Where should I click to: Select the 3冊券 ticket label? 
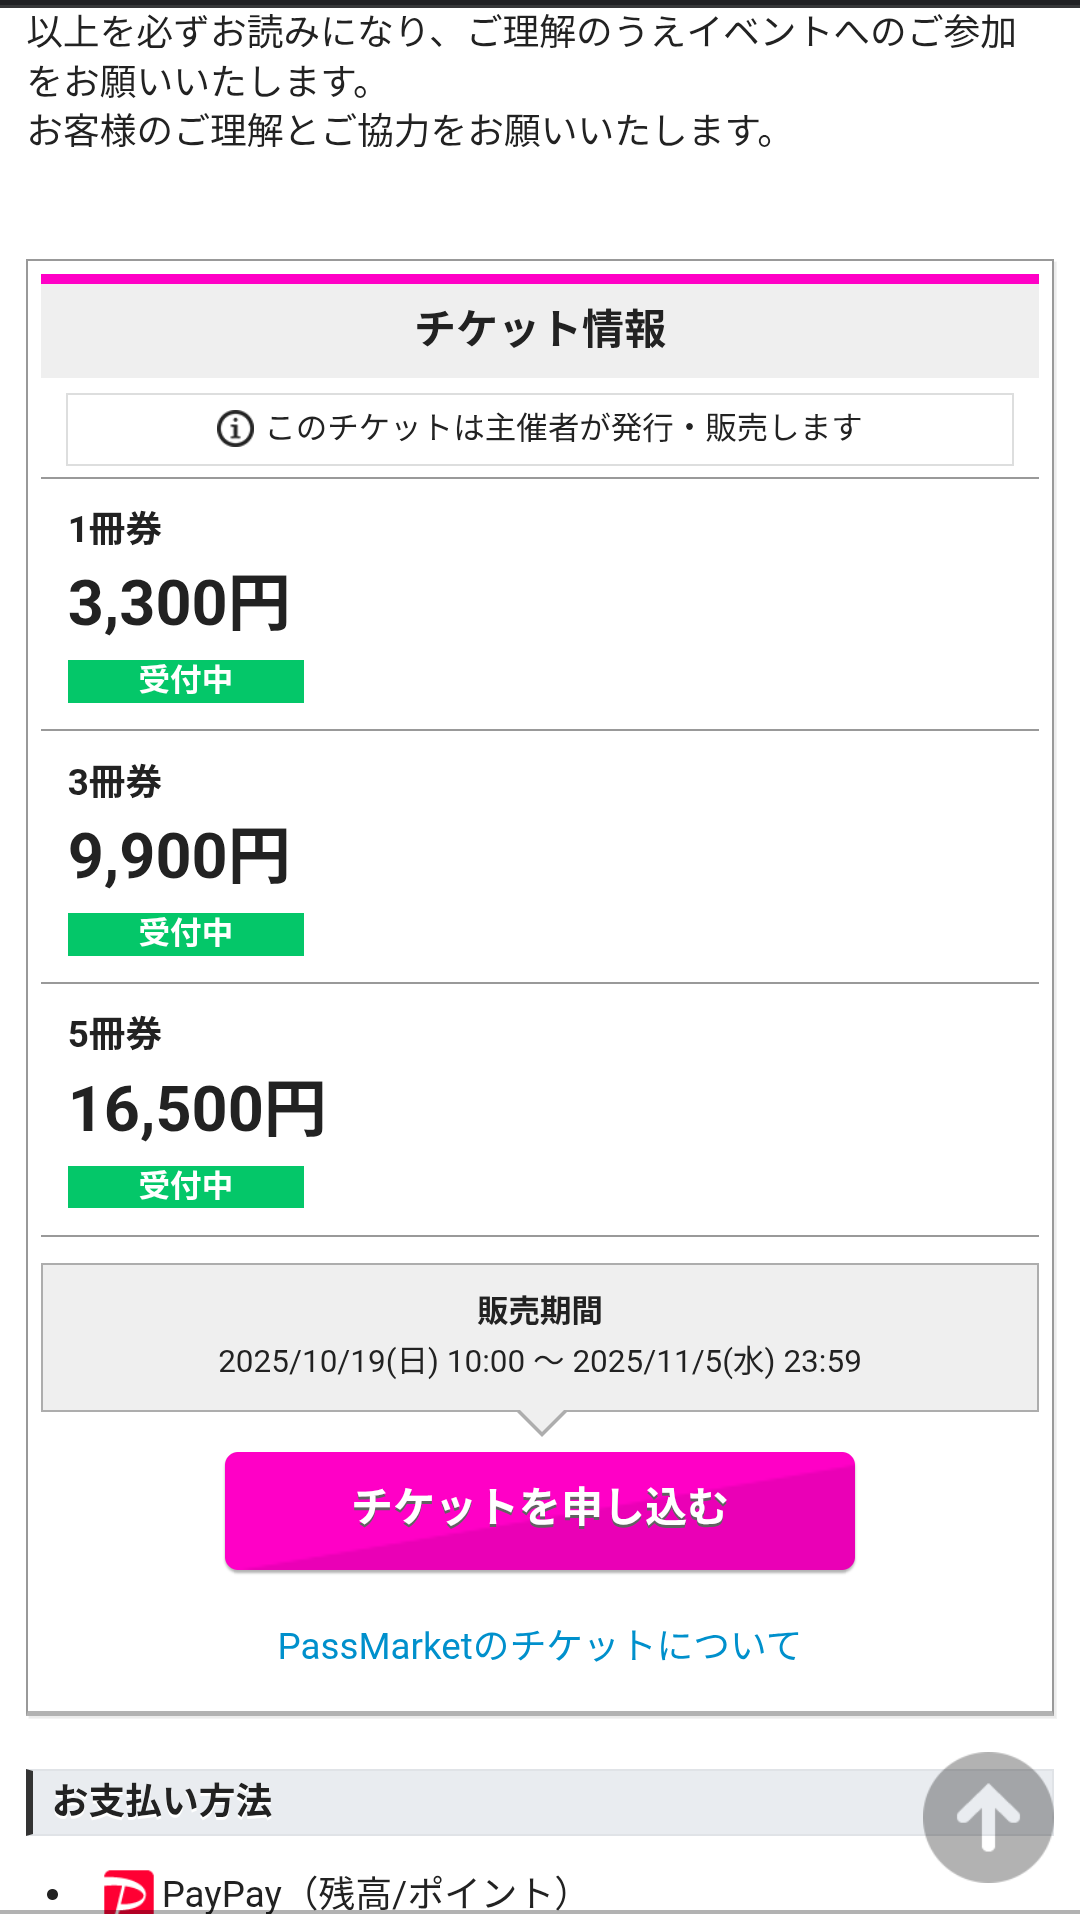coord(115,782)
